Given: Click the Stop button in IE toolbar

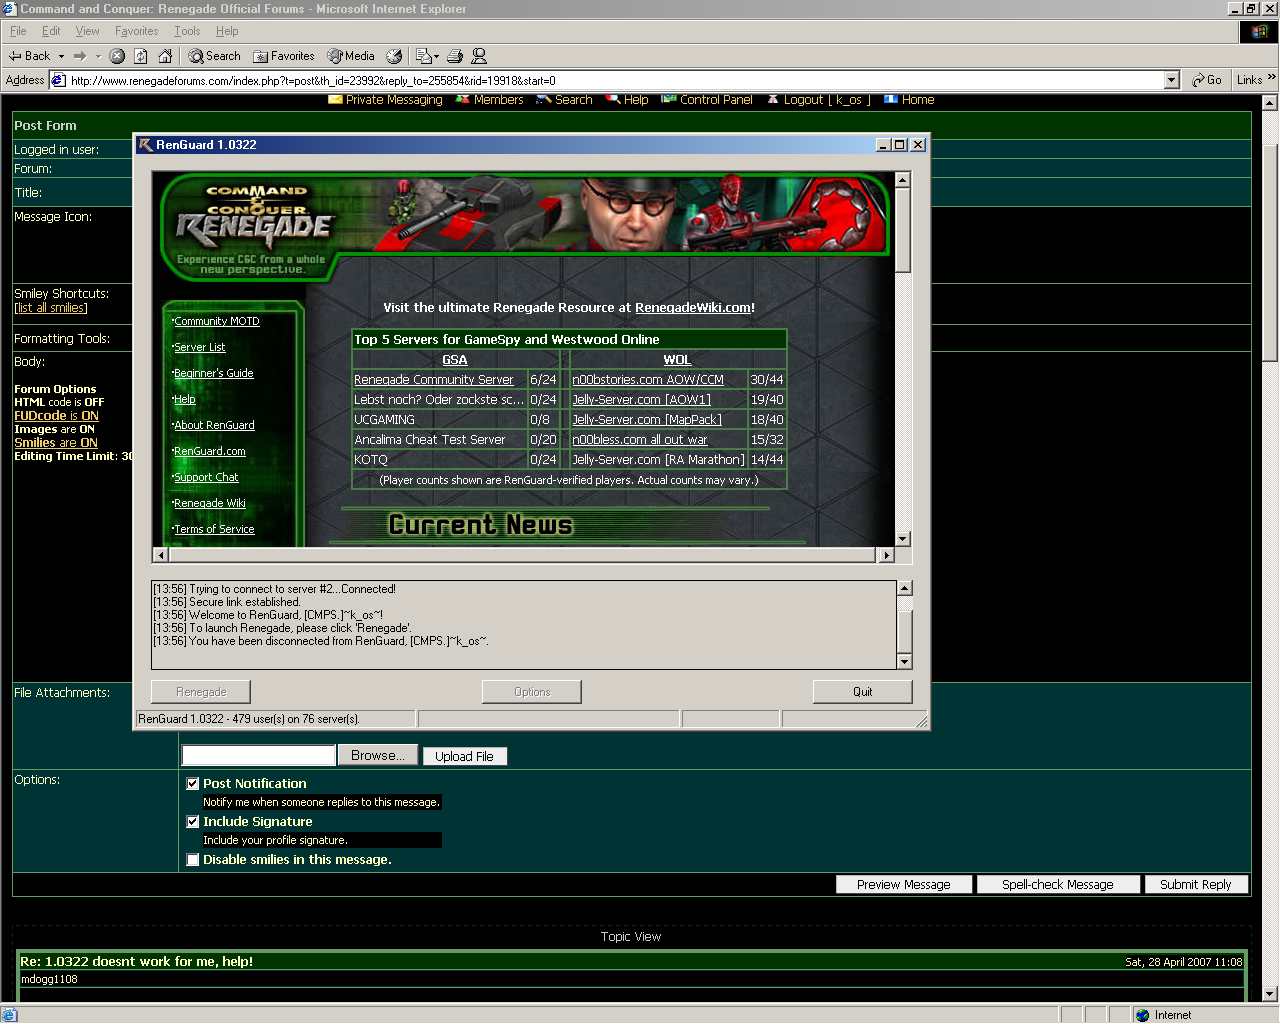Looking at the screenshot, I should (x=117, y=56).
